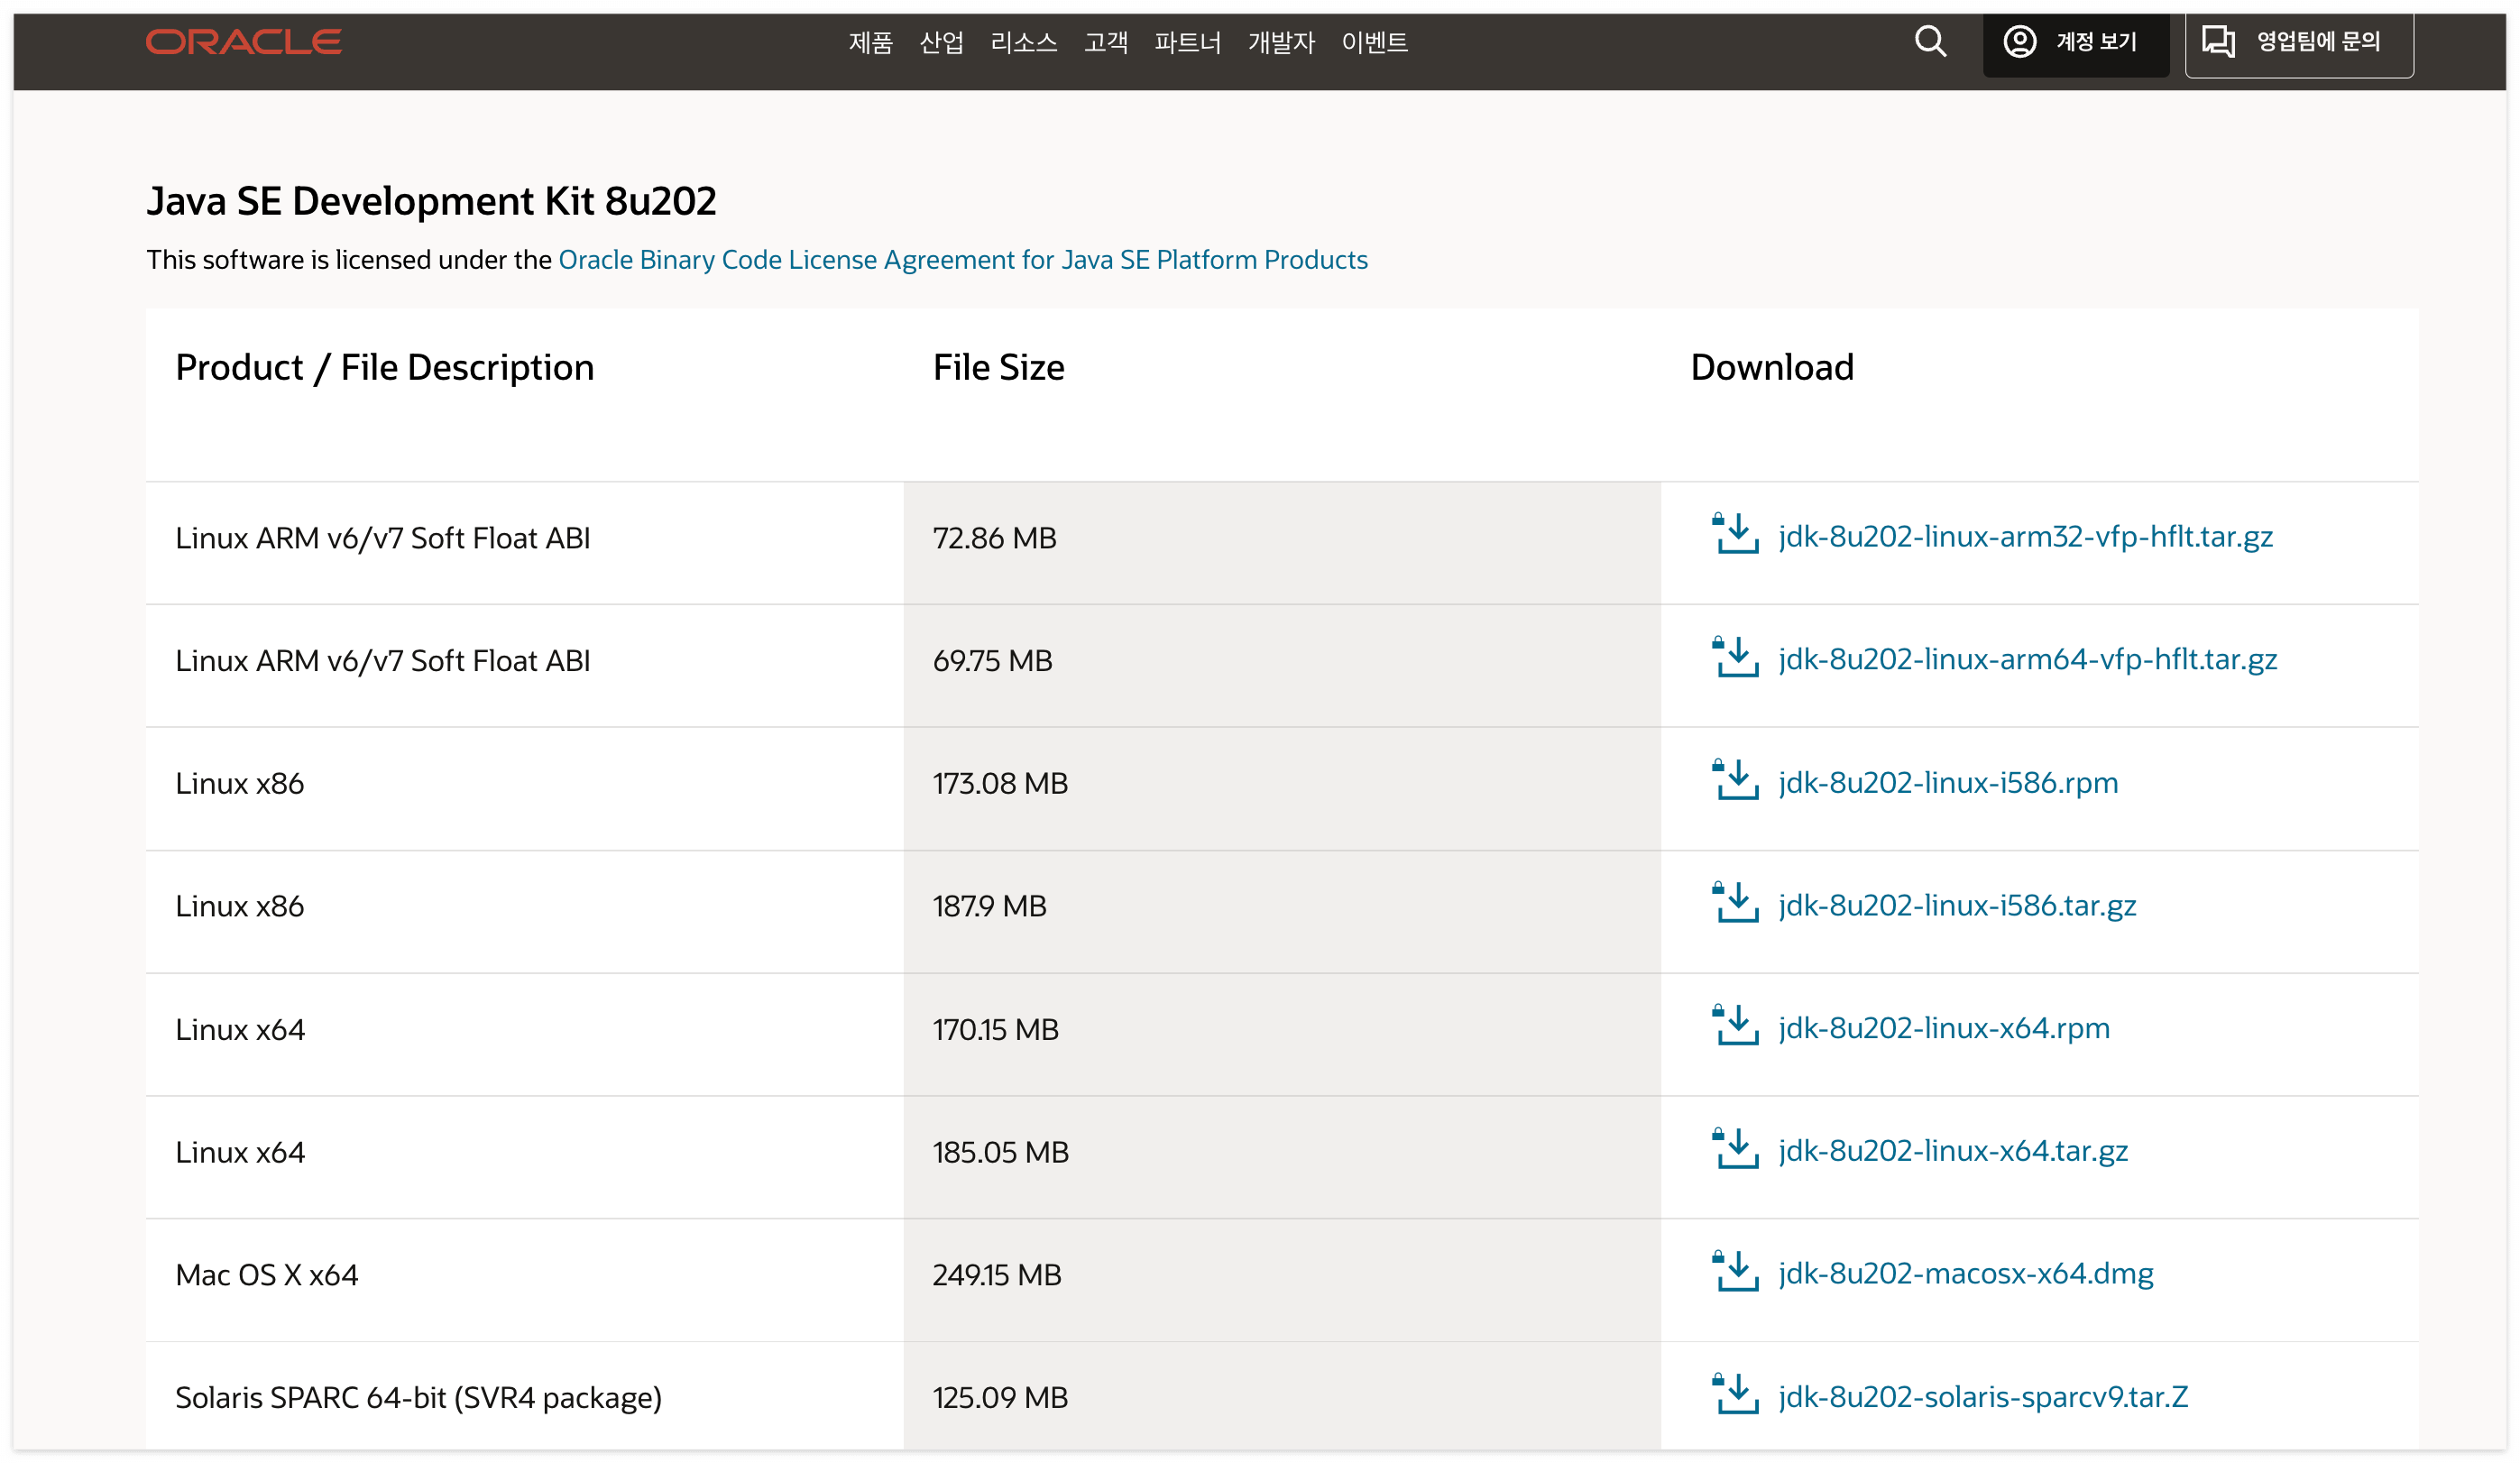Click download icon for linux-x64.rpm
The height and width of the screenshot is (1463, 2520).
(x=1735, y=1026)
